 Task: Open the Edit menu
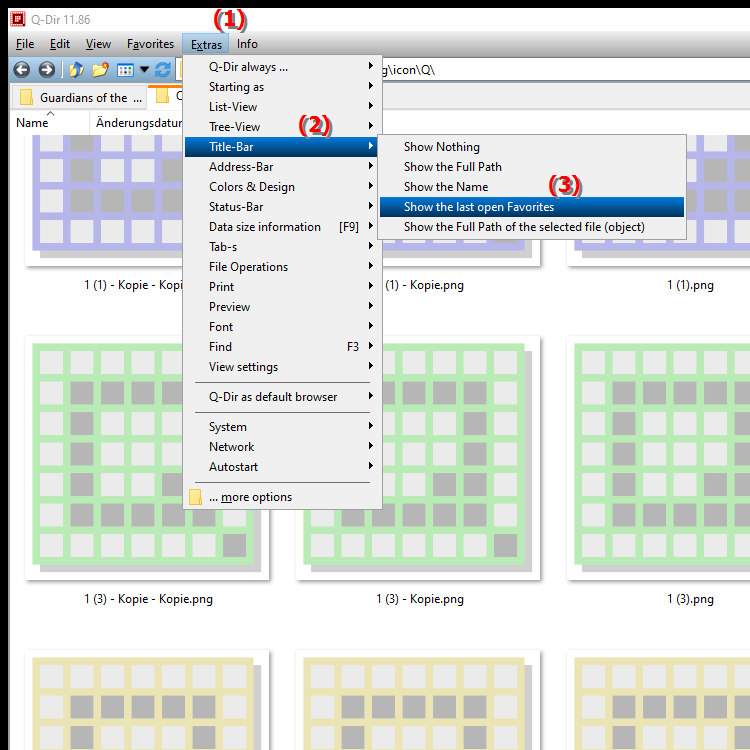tap(60, 44)
